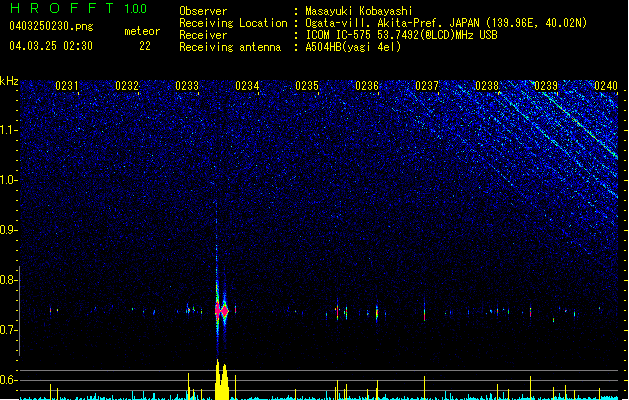Viewport: 629px width, 400px height.
Task: Click the 0238 time marker
Action: pyautogui.click(x=487, y=86)
